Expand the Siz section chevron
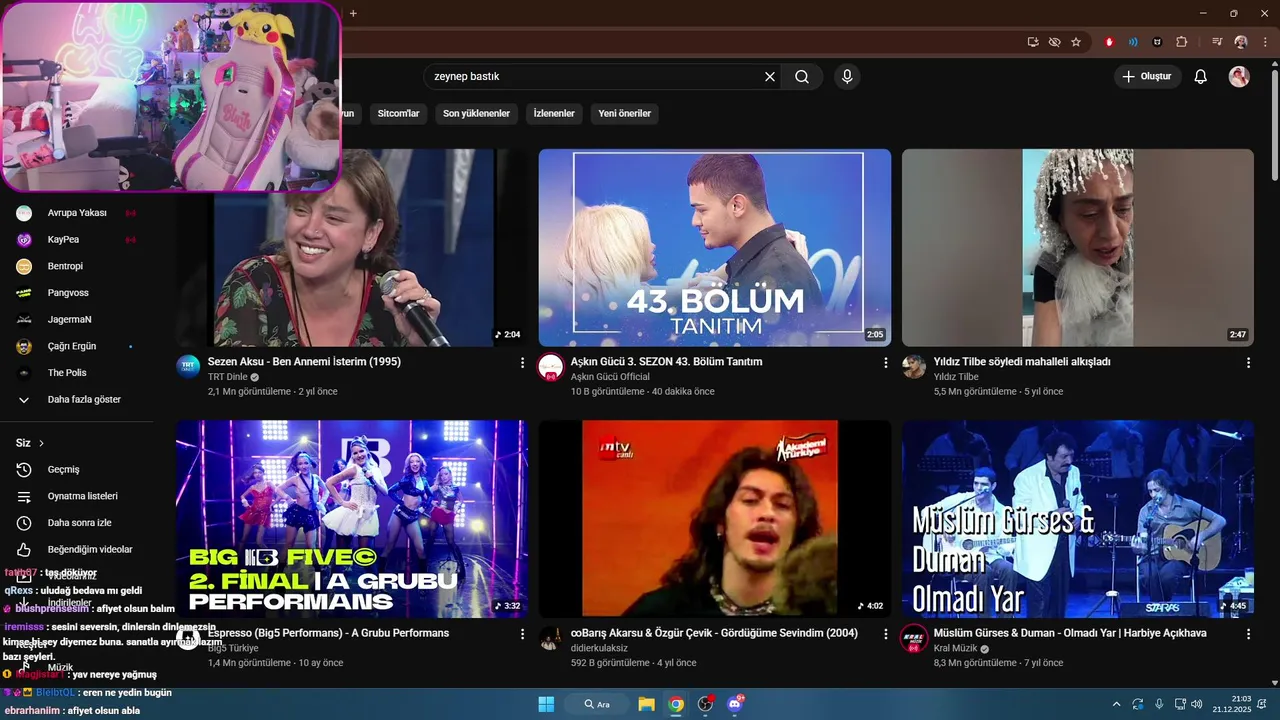The height and width of the screenshot is (720, 1280). click(x=41, y=443)
